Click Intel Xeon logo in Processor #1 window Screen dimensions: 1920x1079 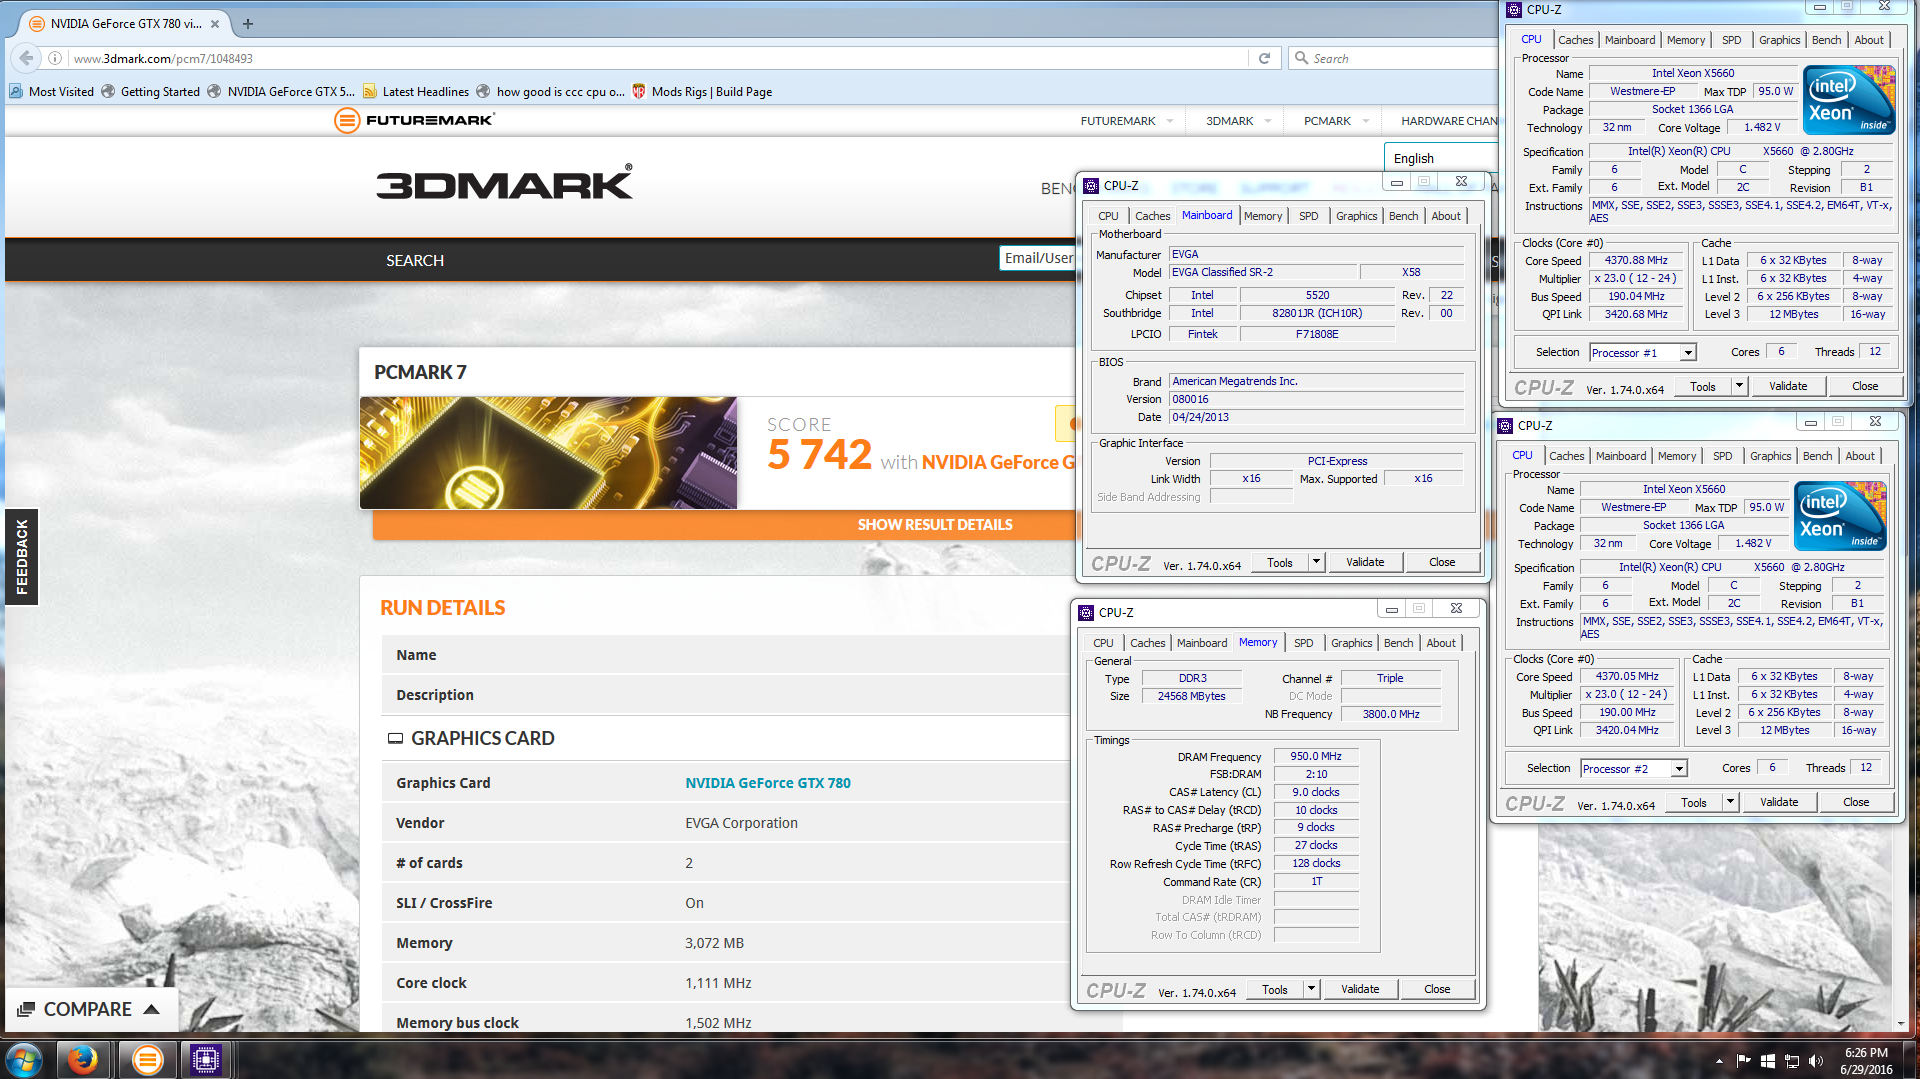click(x=1848, y=100)
